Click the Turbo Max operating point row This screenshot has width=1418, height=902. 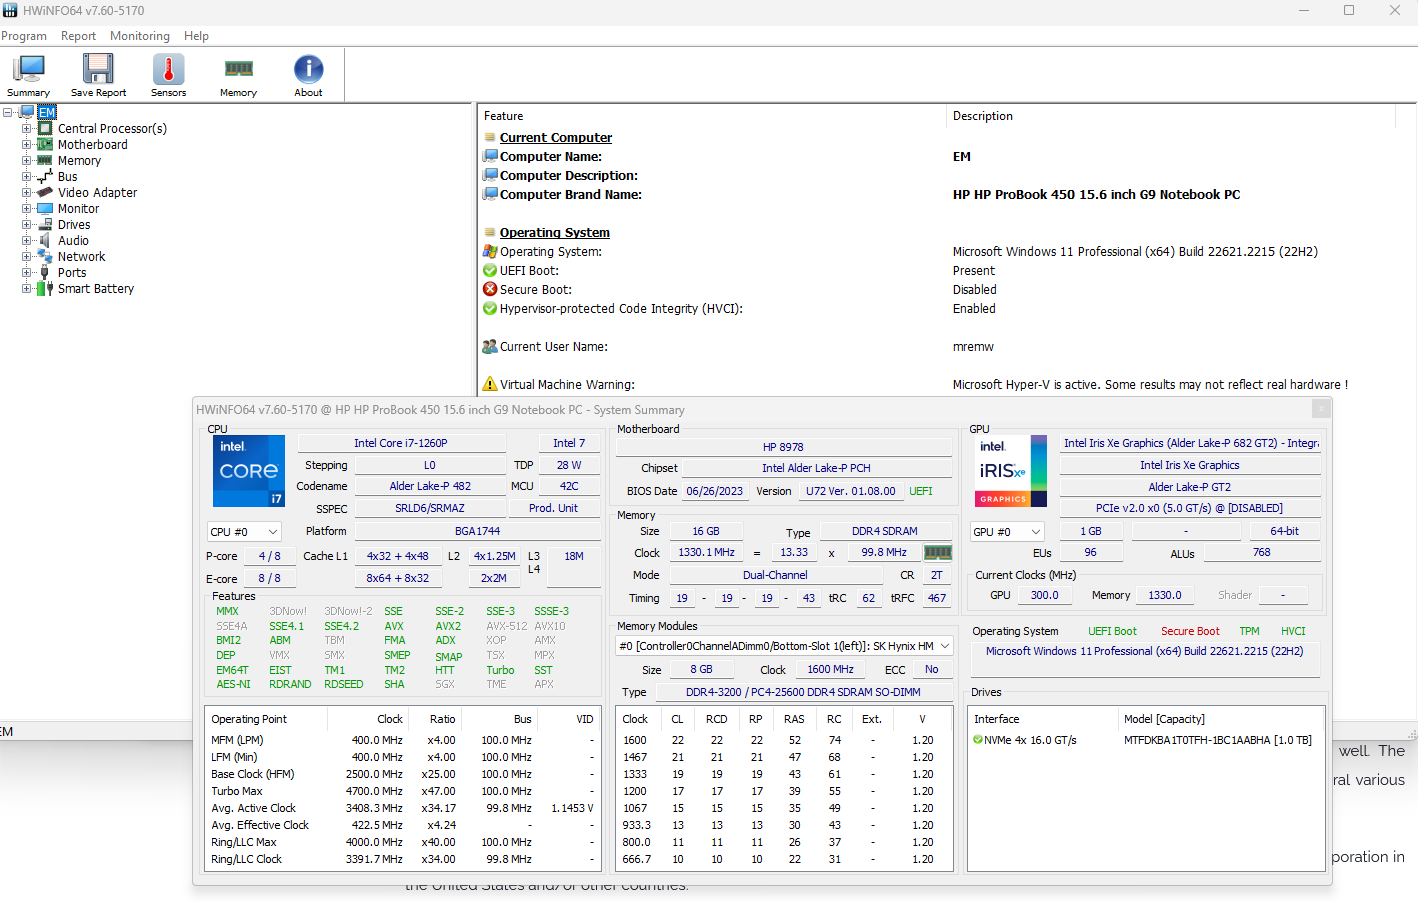(x=403, y=792)
